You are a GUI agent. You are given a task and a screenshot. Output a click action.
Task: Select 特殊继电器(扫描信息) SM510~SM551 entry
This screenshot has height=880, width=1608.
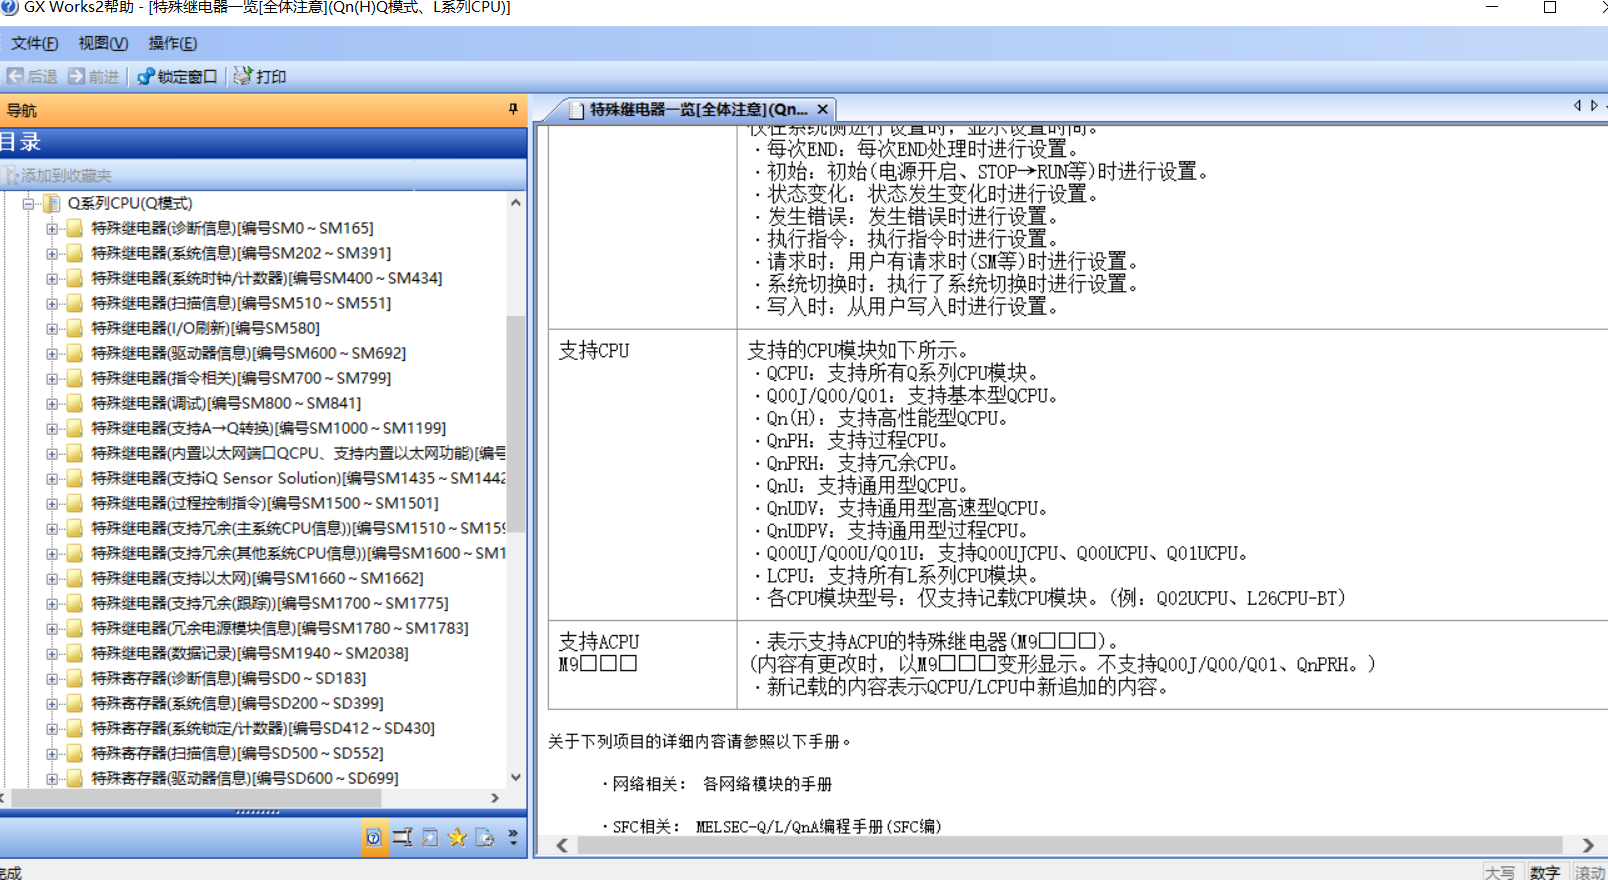click(x=241, y=303)
